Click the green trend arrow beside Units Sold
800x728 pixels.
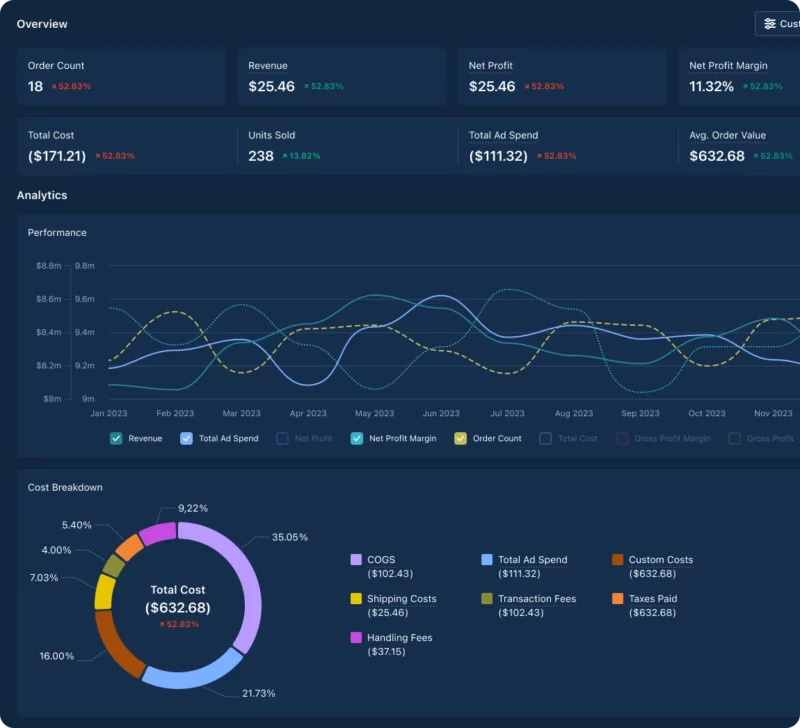285,156
